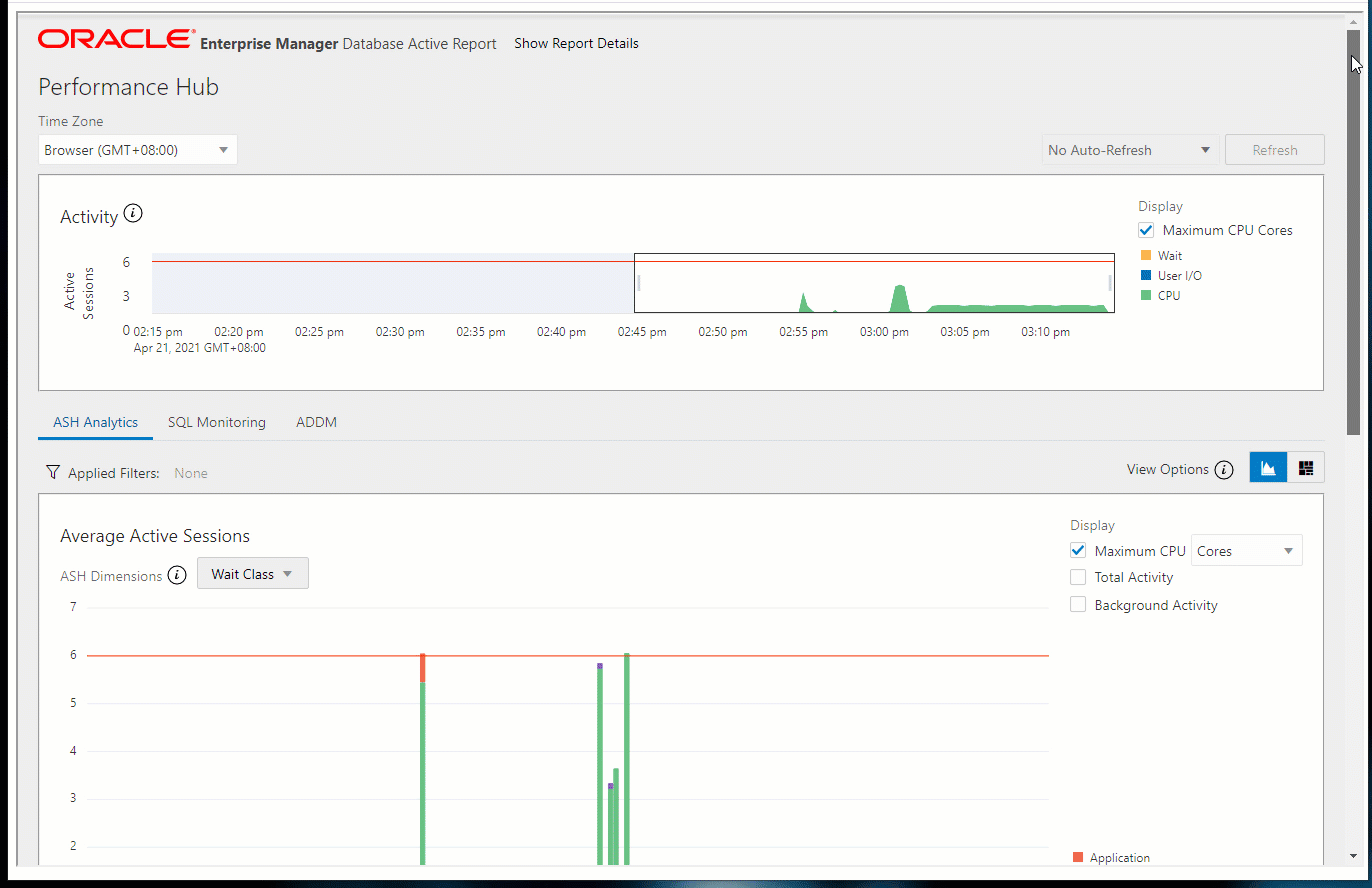Viewport: 1372px width, 888px height.
Task: Click the time range selector left handle
Action: (638, 283)
